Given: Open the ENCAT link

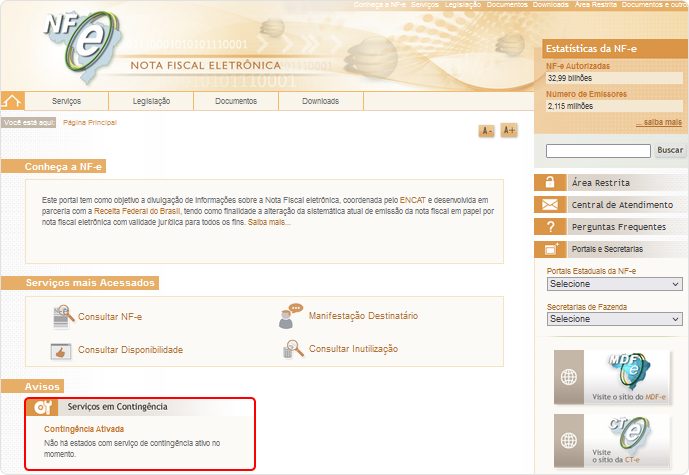Looking at the screenshot, I should coord(413,200).
